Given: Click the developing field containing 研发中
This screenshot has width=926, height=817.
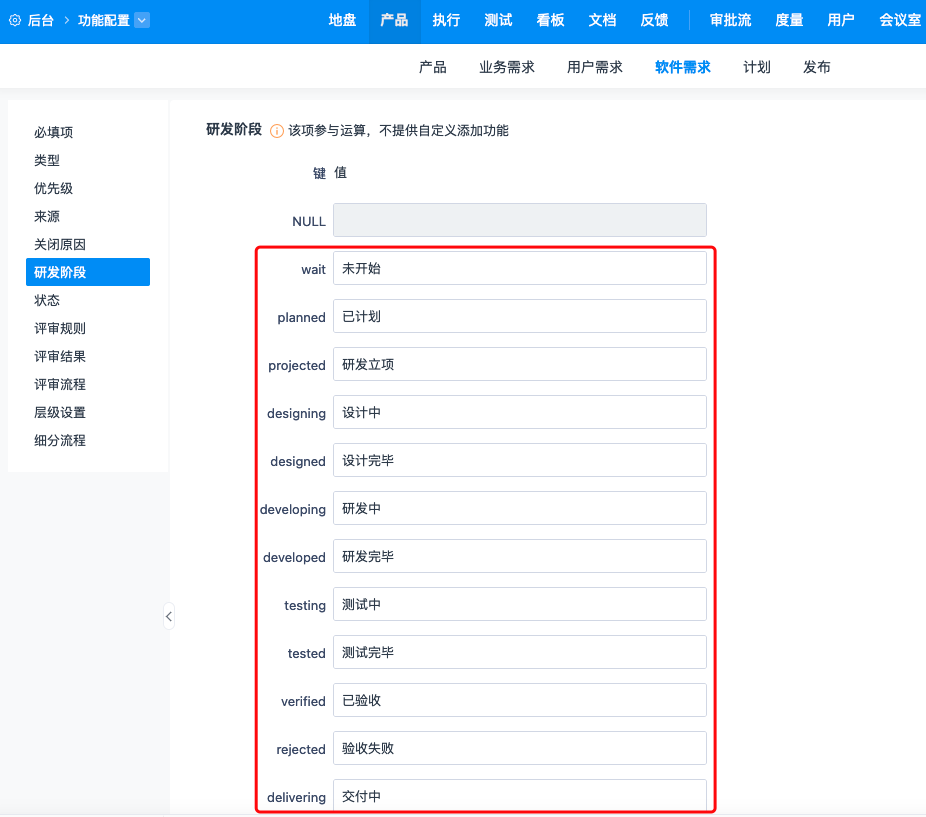Looking at the screenshot, I should click(x=520, y=508).
